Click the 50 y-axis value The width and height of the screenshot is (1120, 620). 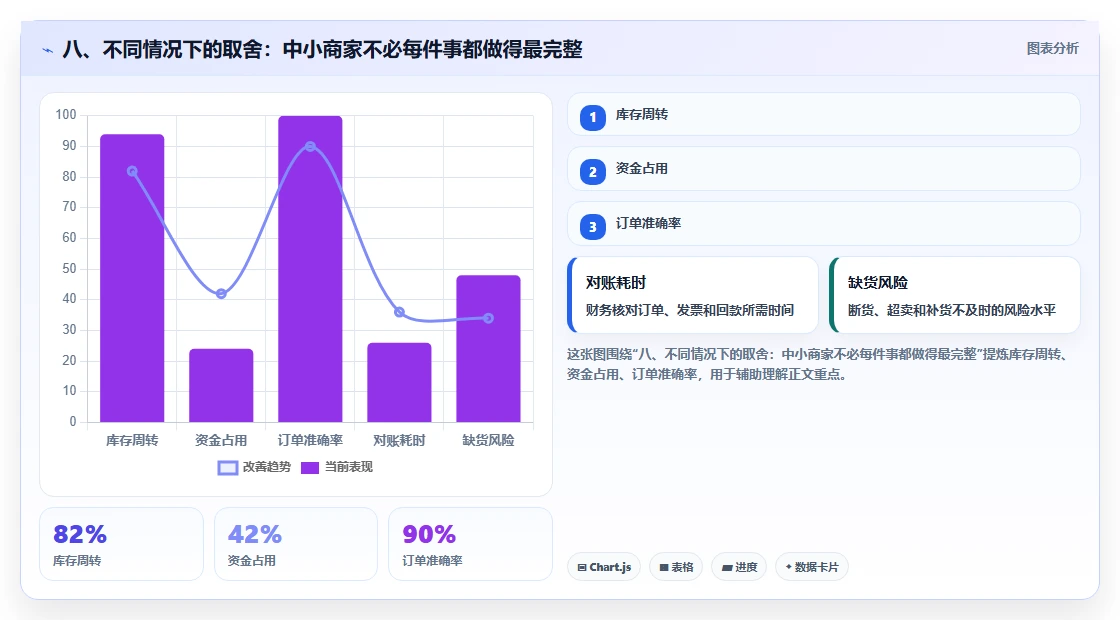point(69,269)
